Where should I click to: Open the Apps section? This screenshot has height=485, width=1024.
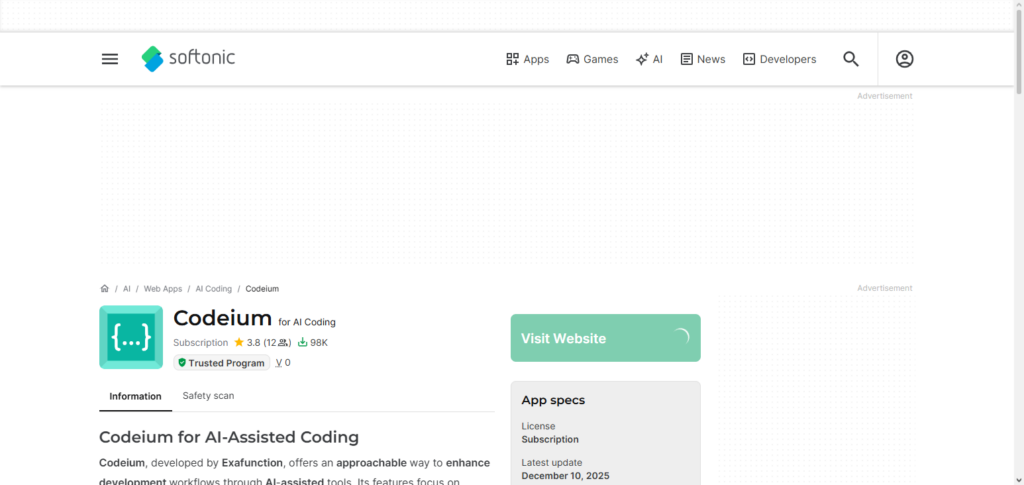[528, 59]
